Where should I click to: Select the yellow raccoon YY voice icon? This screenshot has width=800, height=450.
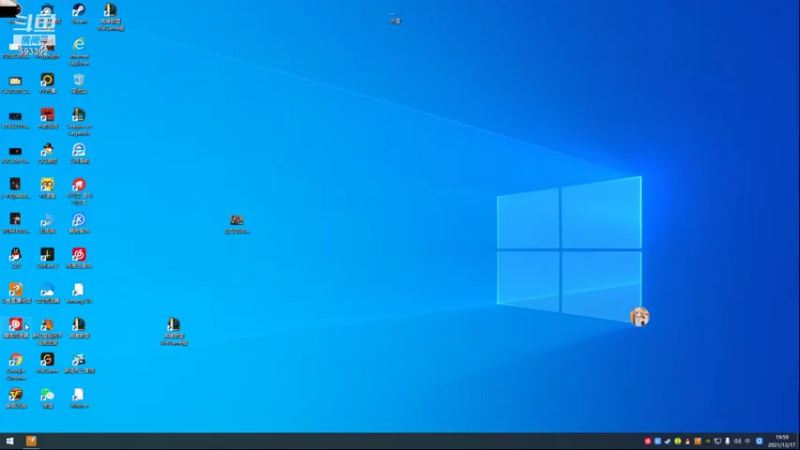tap(47, 188)
